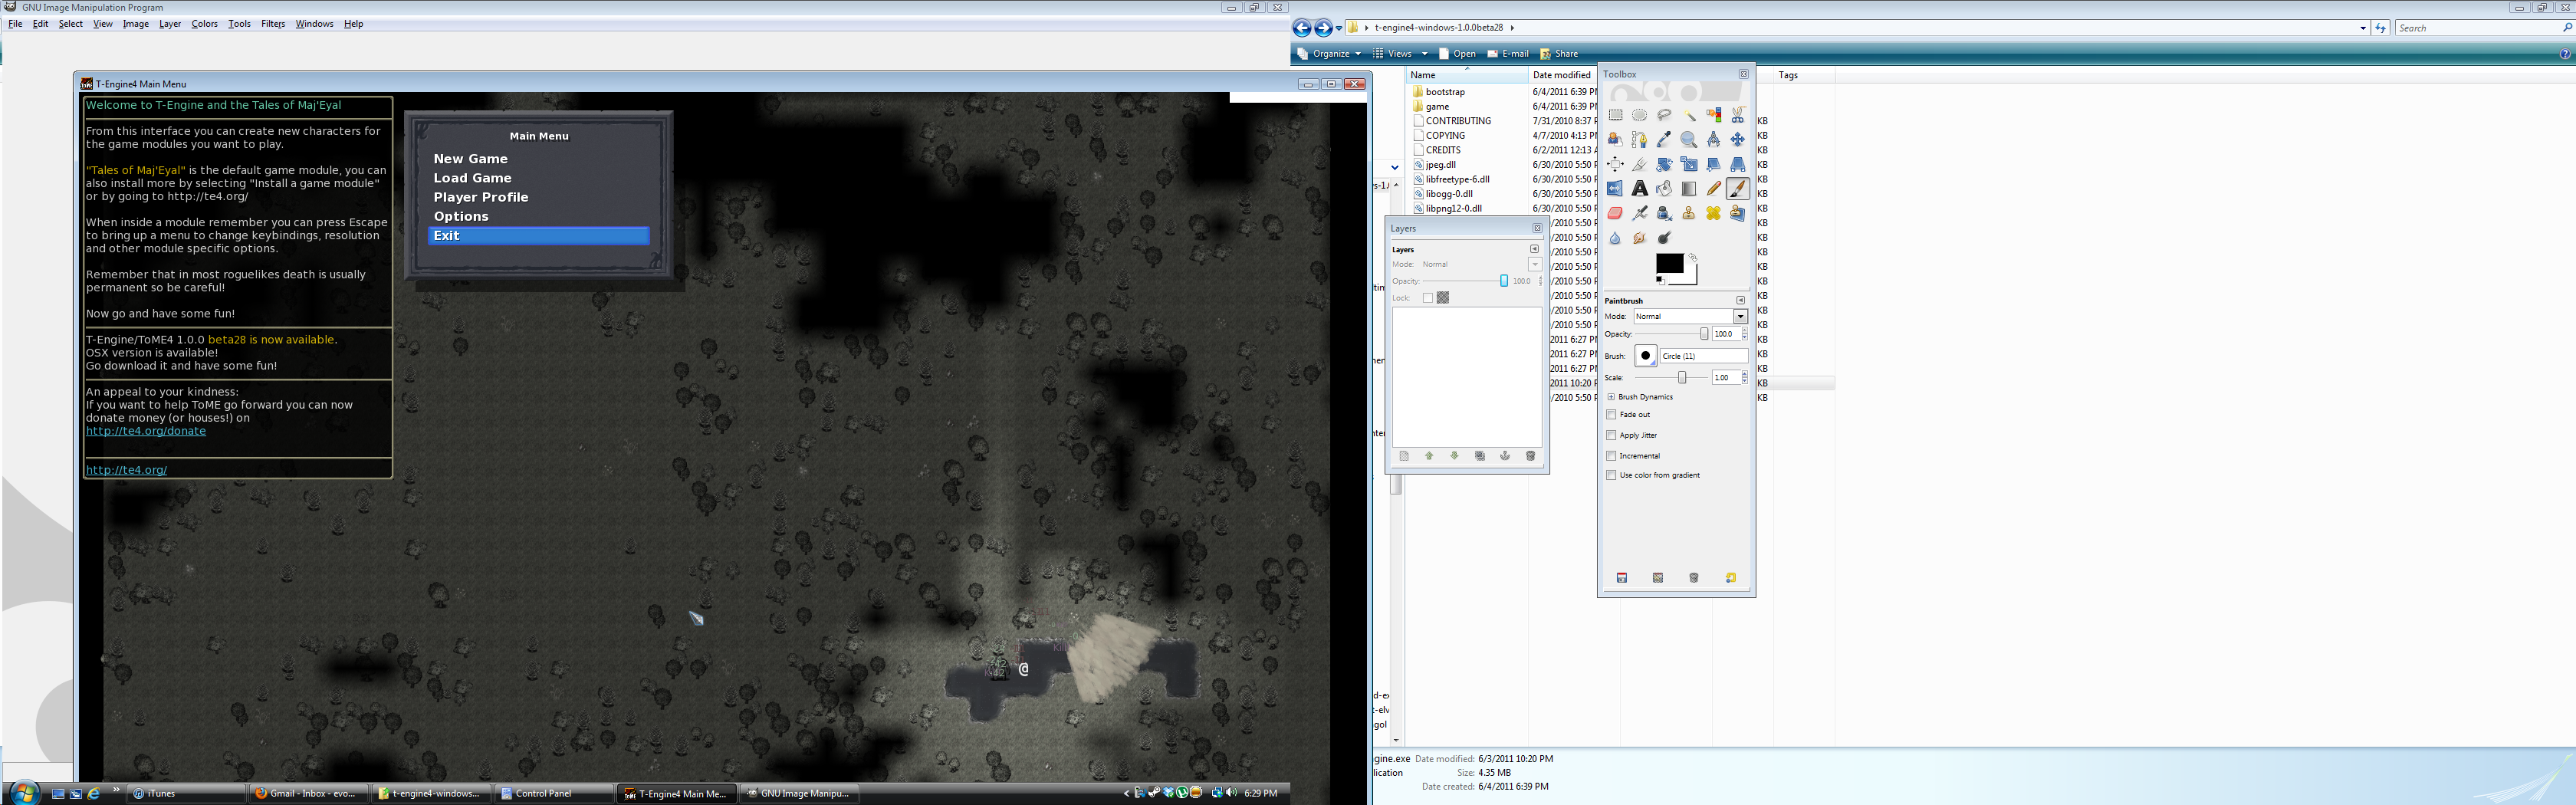This screenshot has width=2576, height=805.
Task: Expand the Brush Dynamics section
Action: (1611, 397)
